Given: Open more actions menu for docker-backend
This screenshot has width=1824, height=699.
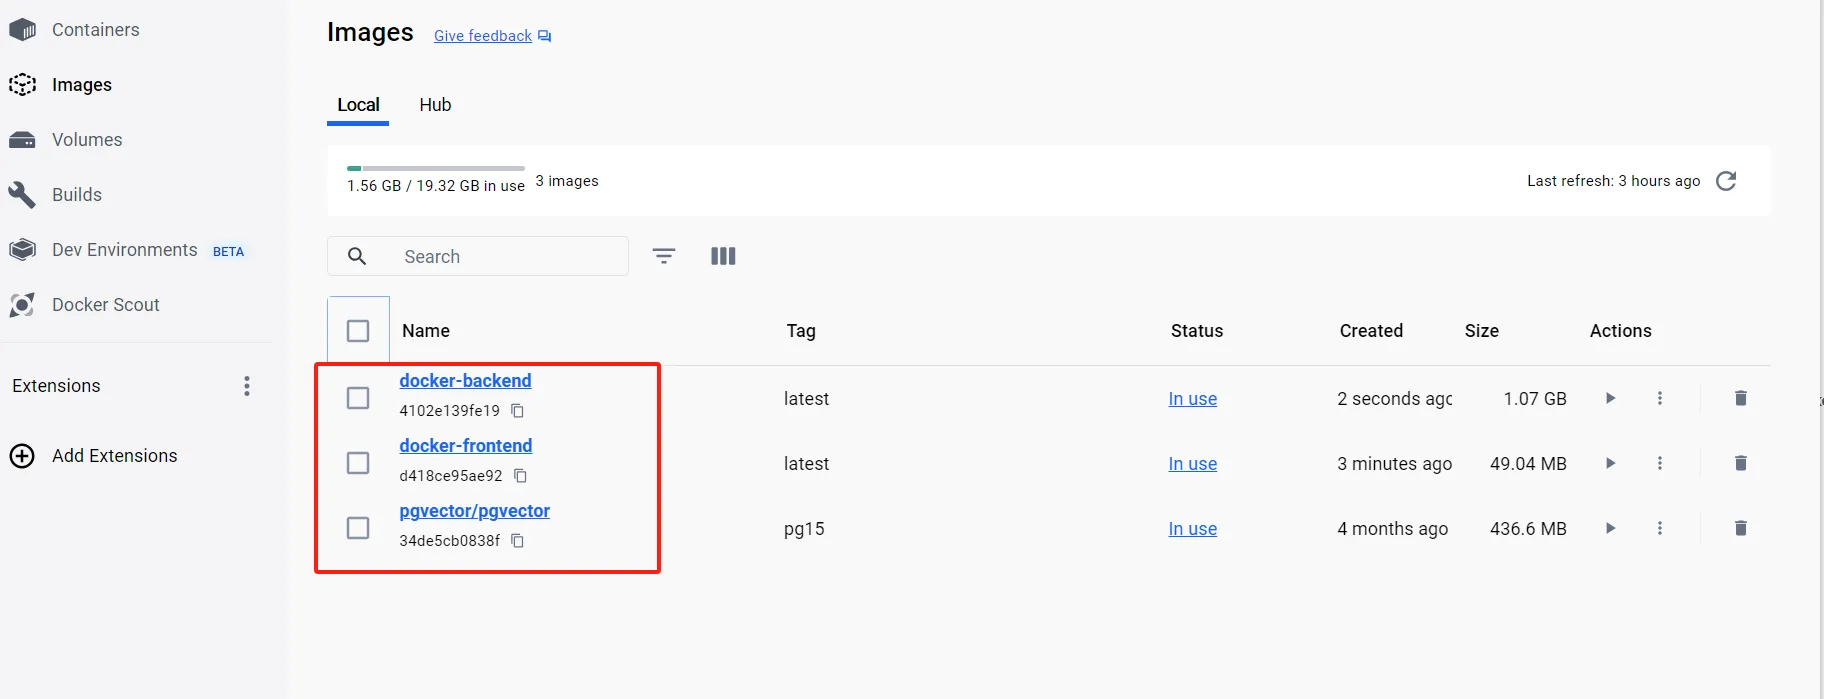Looking at the screenshot, I should click(x=1660, y=398).
